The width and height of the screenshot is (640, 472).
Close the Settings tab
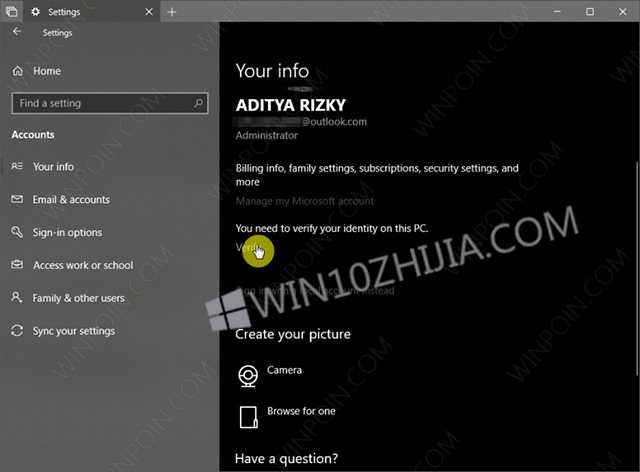(x=150, y=11)
